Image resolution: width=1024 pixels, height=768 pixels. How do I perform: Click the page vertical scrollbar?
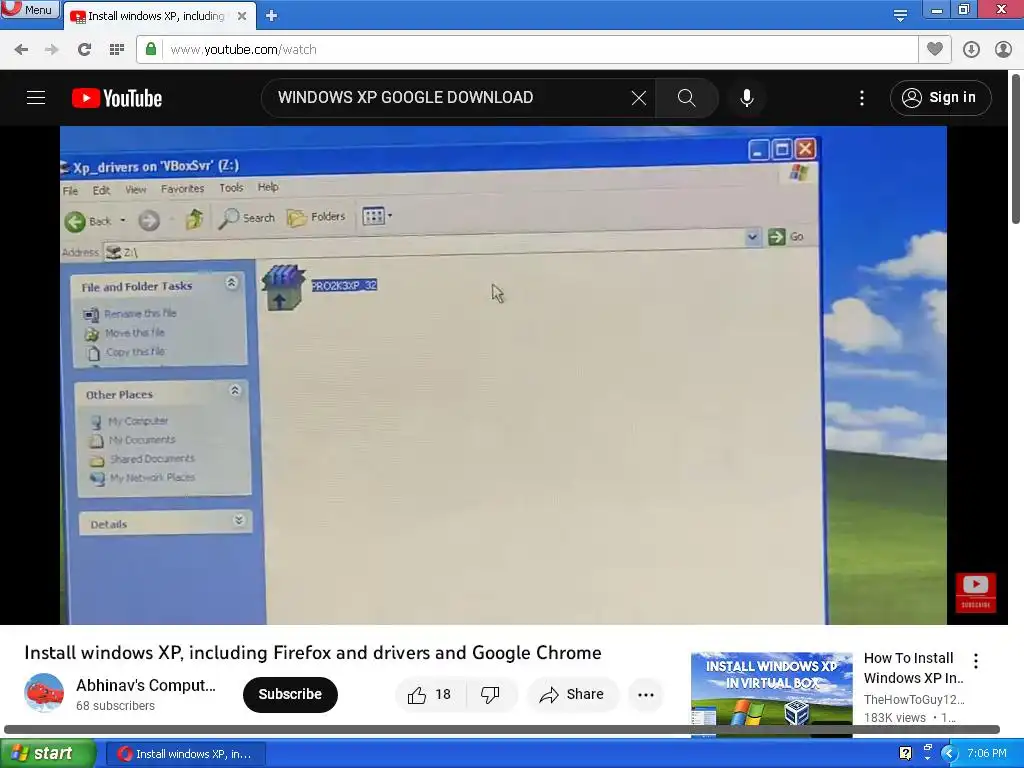click(x=1016, y=149)
